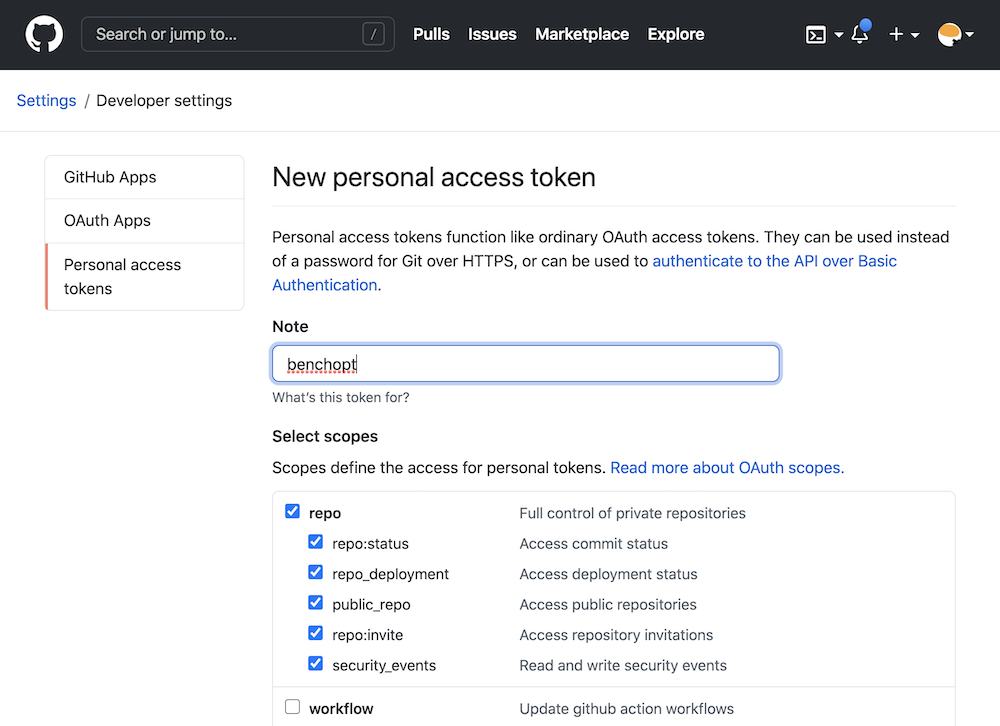The height and width of the screenshot is (726, 1000).
Task: Click the Settings breadcrumb link
Action: coord(47,101)
